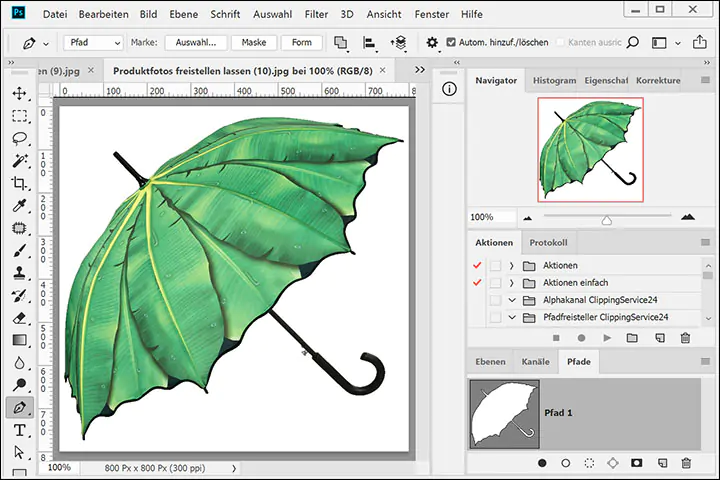Screen dimensions: 720x480
Task: Toggle checkmark for 'Aktionen einfach' set
Action: point(477,283)
